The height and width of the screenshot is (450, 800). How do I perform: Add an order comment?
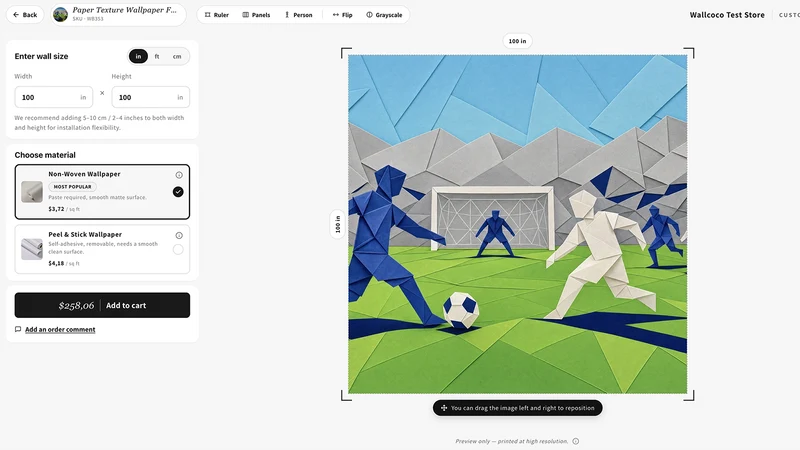[60, 330]
